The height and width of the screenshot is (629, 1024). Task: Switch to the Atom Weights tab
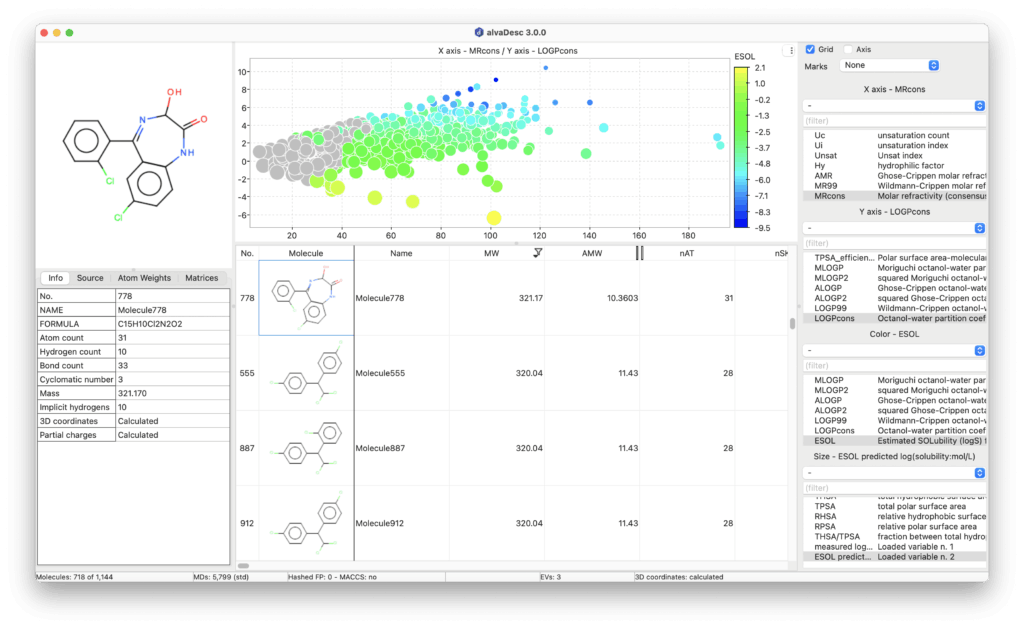(x=145, y=278)
